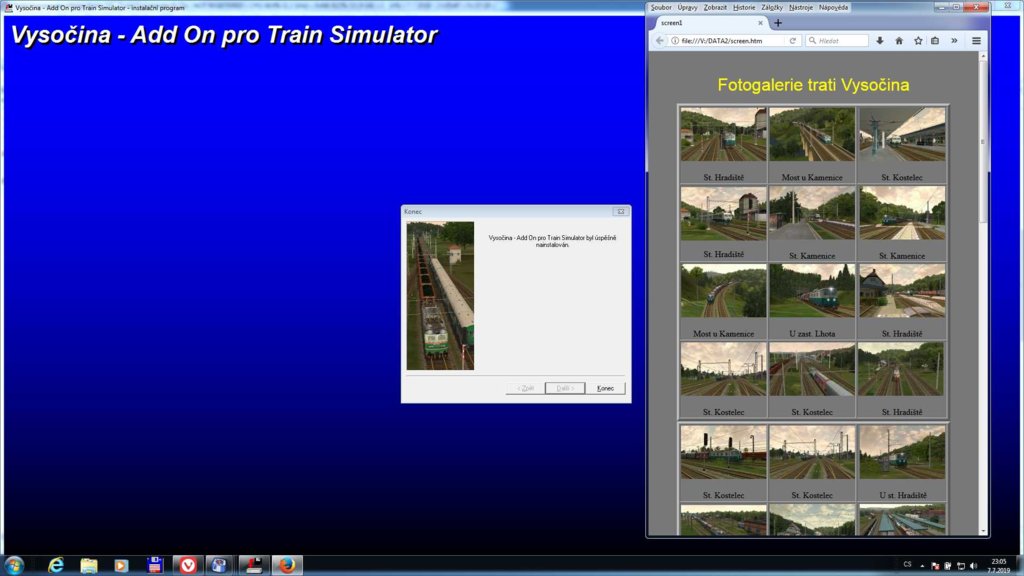Click the floppy disk taskbar icon
1024x576 pixels.
point(155,565)
